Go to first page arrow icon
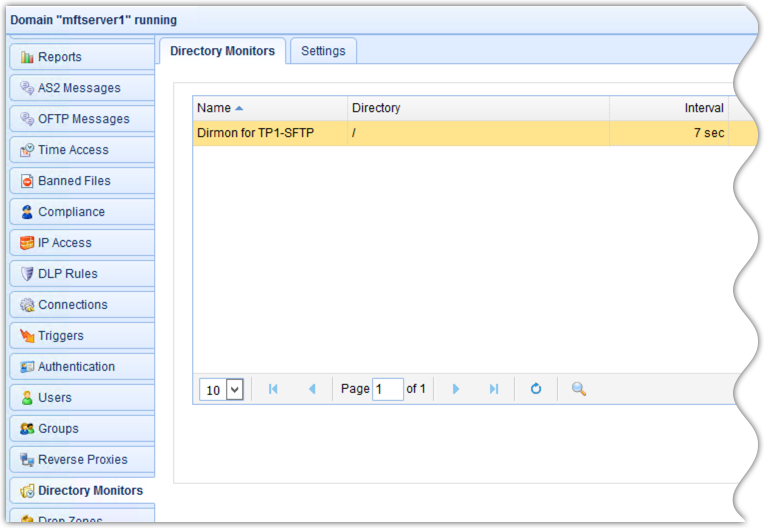 click(273, 389)
